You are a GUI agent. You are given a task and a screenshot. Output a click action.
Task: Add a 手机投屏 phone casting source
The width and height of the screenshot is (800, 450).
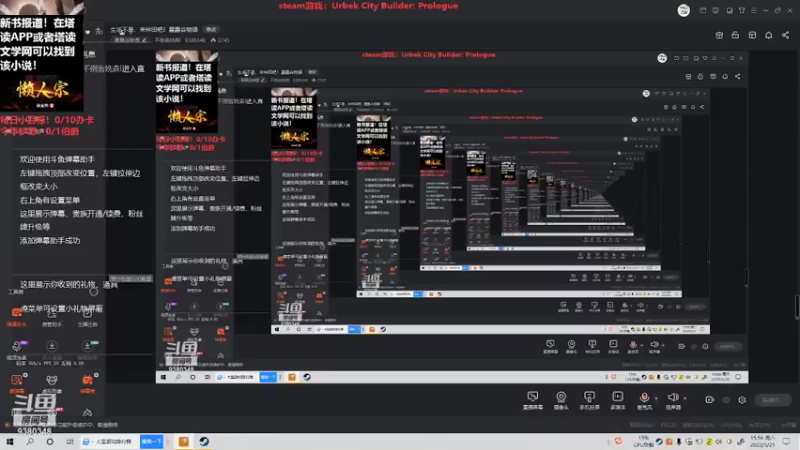pos(589,400)
